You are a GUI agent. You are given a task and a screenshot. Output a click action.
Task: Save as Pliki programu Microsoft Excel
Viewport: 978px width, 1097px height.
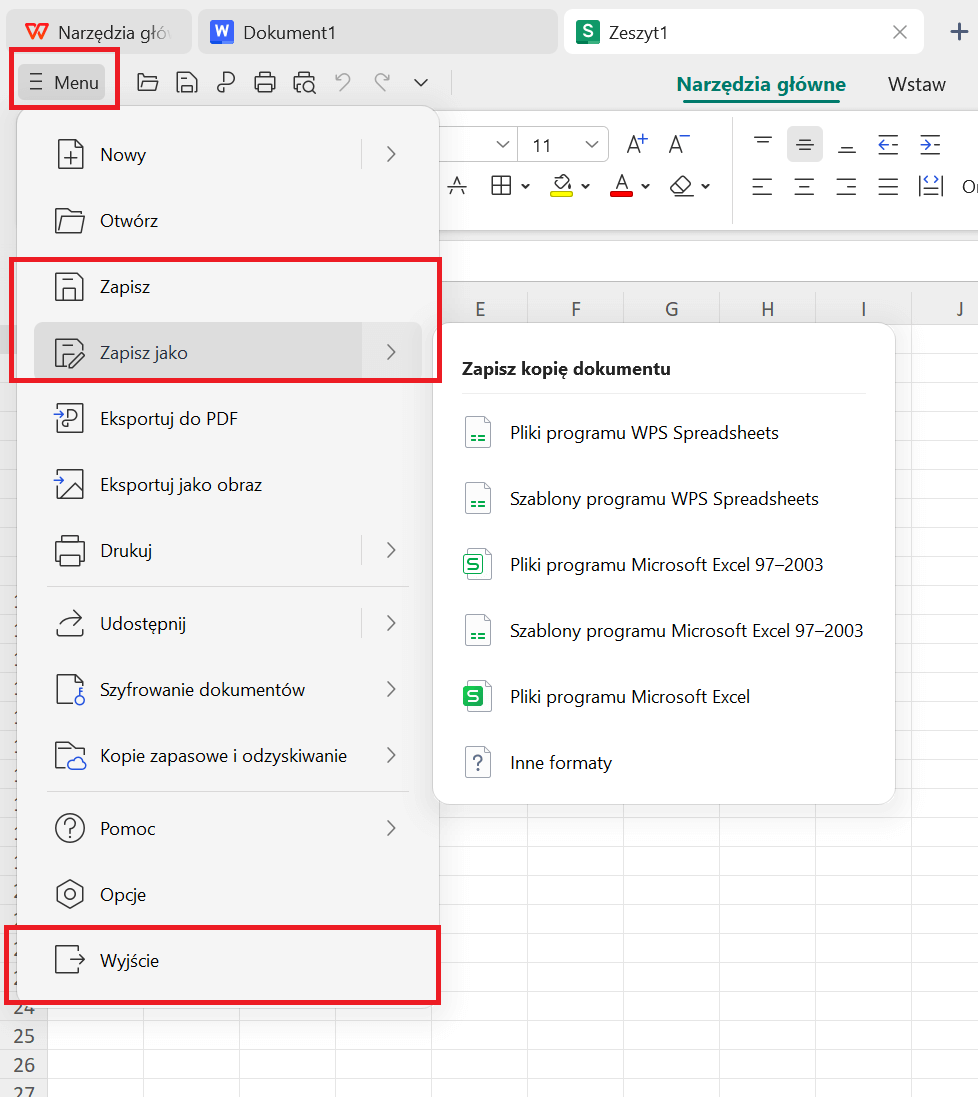click(664, 697)
